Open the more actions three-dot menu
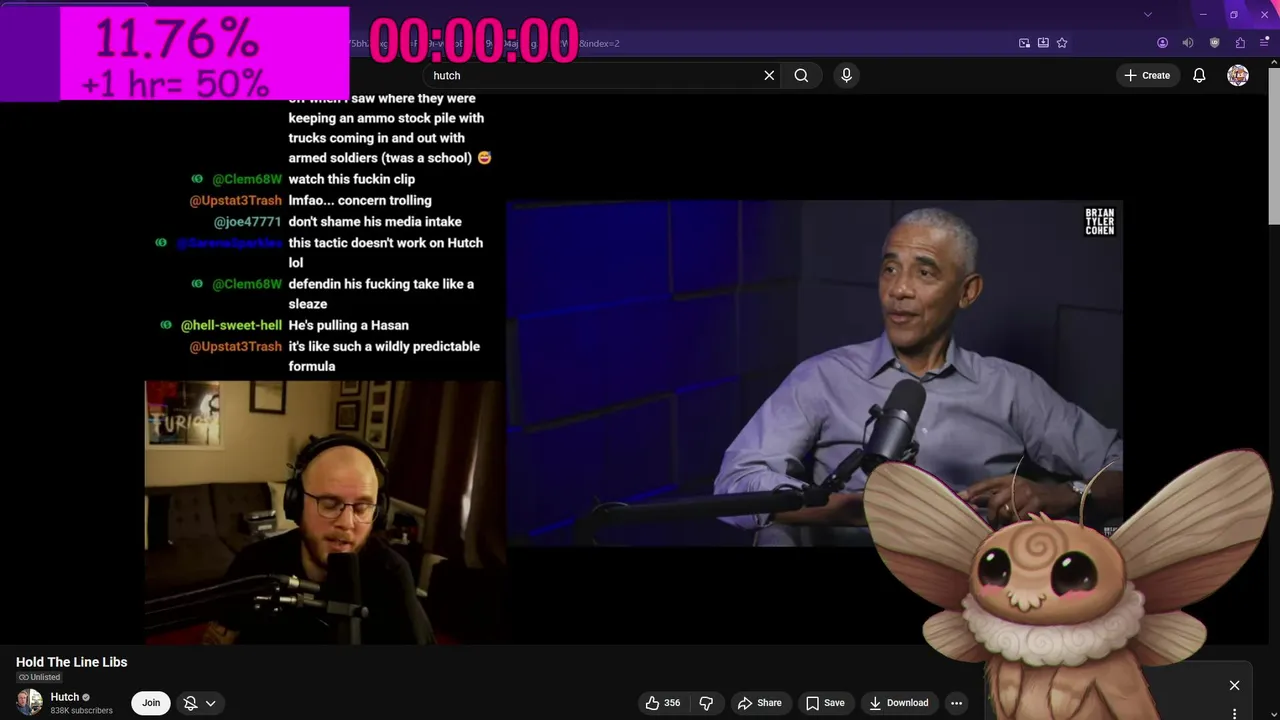This screenshot has width=1280, height=720. coord(956,703)
